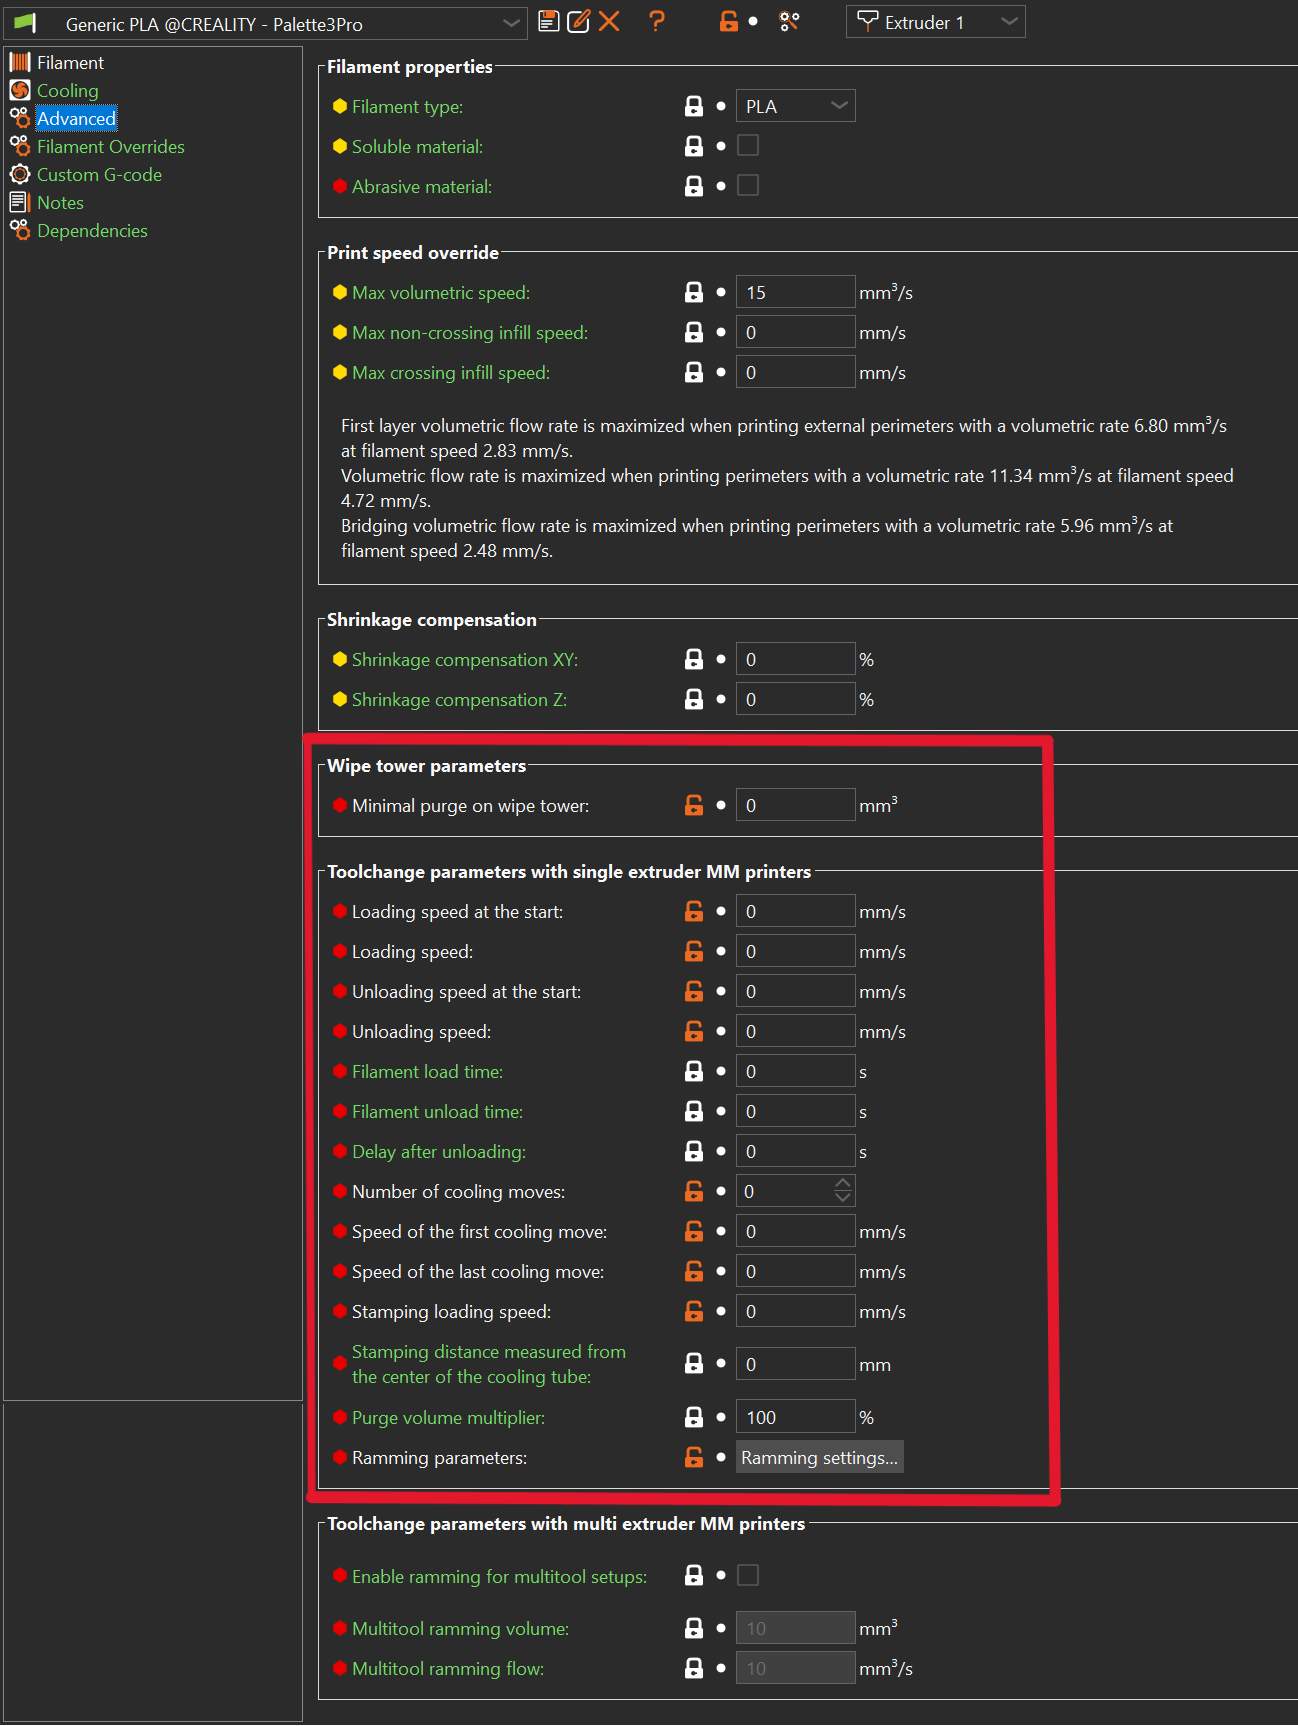This screenshot has height=1726, width=1298.
Task: Open the Custom G-code page
Action: tap(98, 174)
